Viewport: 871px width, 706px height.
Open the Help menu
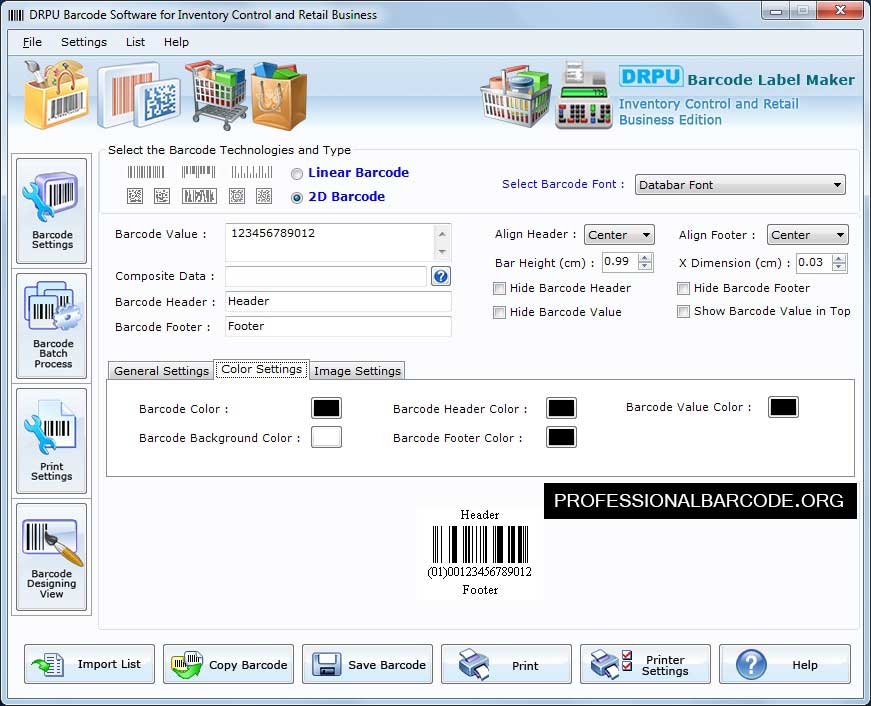pos(176,42)
